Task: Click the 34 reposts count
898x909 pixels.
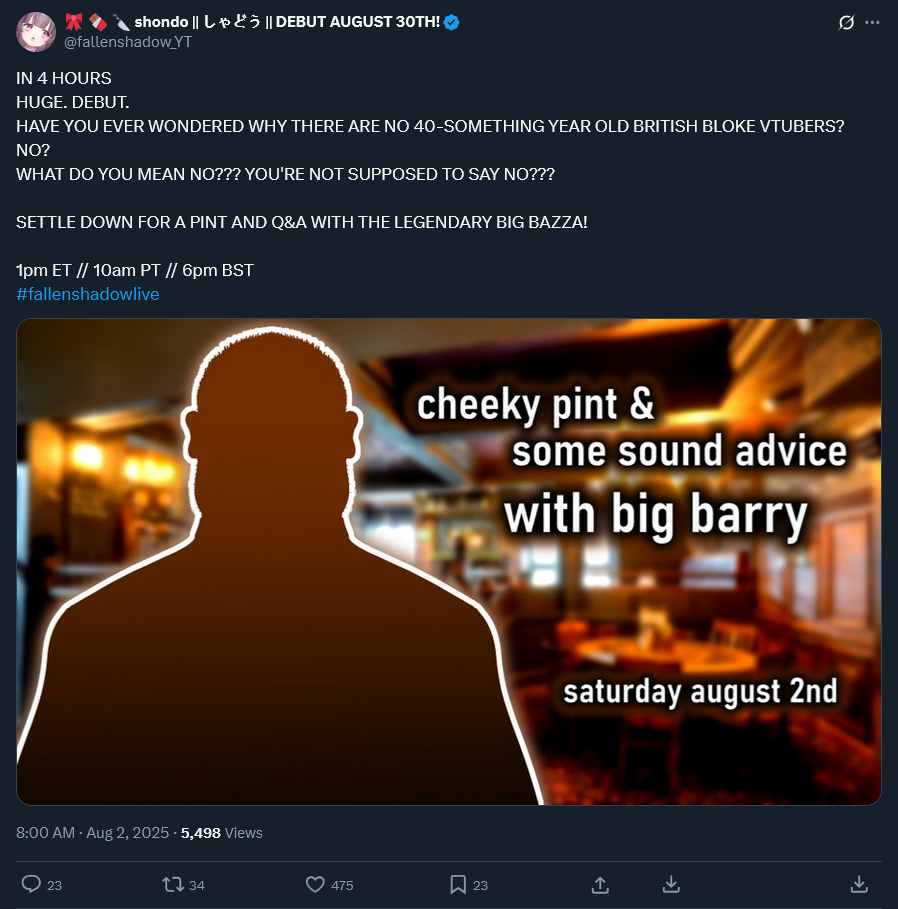Action: click(x=197, y=885)
